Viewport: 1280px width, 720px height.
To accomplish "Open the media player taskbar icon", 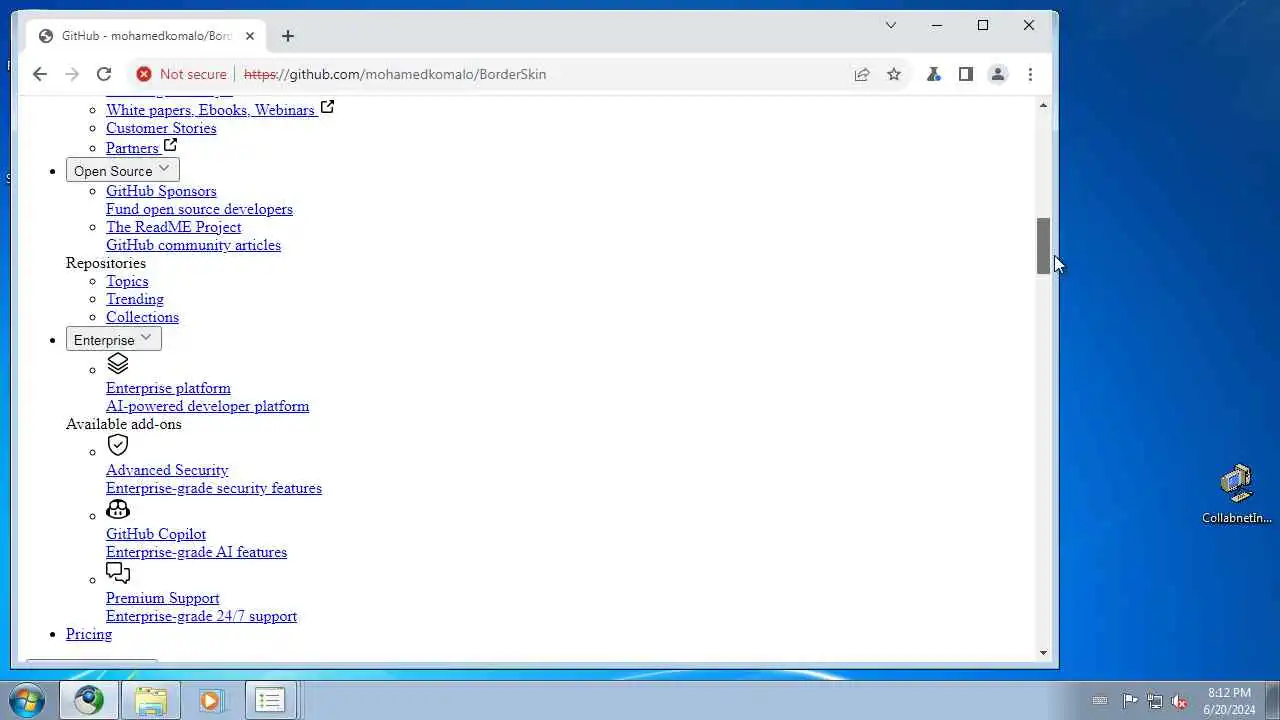I will 210,700.
